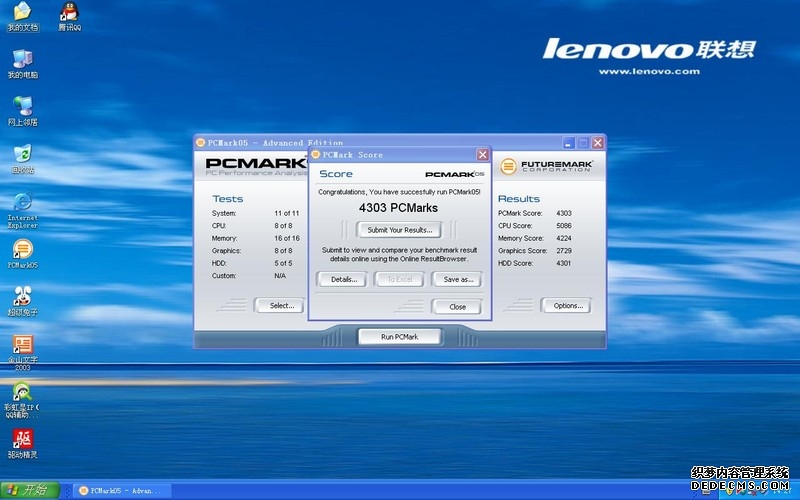This screenshot has height=500, width=800.
Task: Click Save as button in score dialog
Action: point(458,280)
